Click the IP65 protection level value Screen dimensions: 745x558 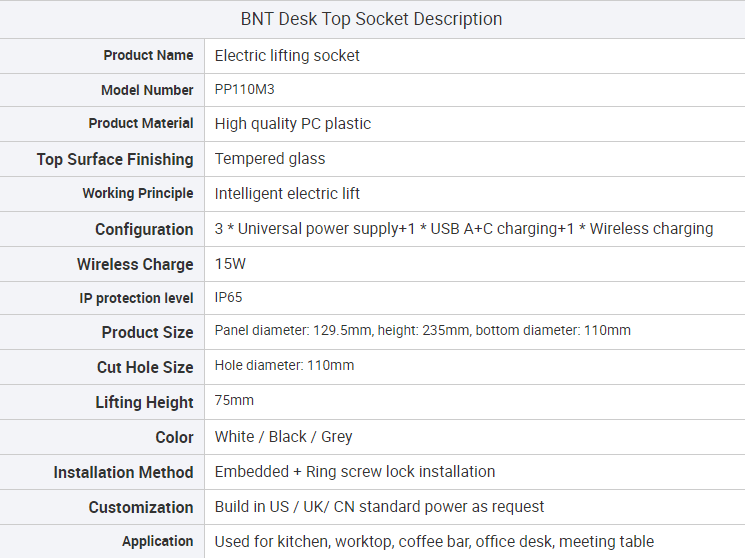[229, 298]
